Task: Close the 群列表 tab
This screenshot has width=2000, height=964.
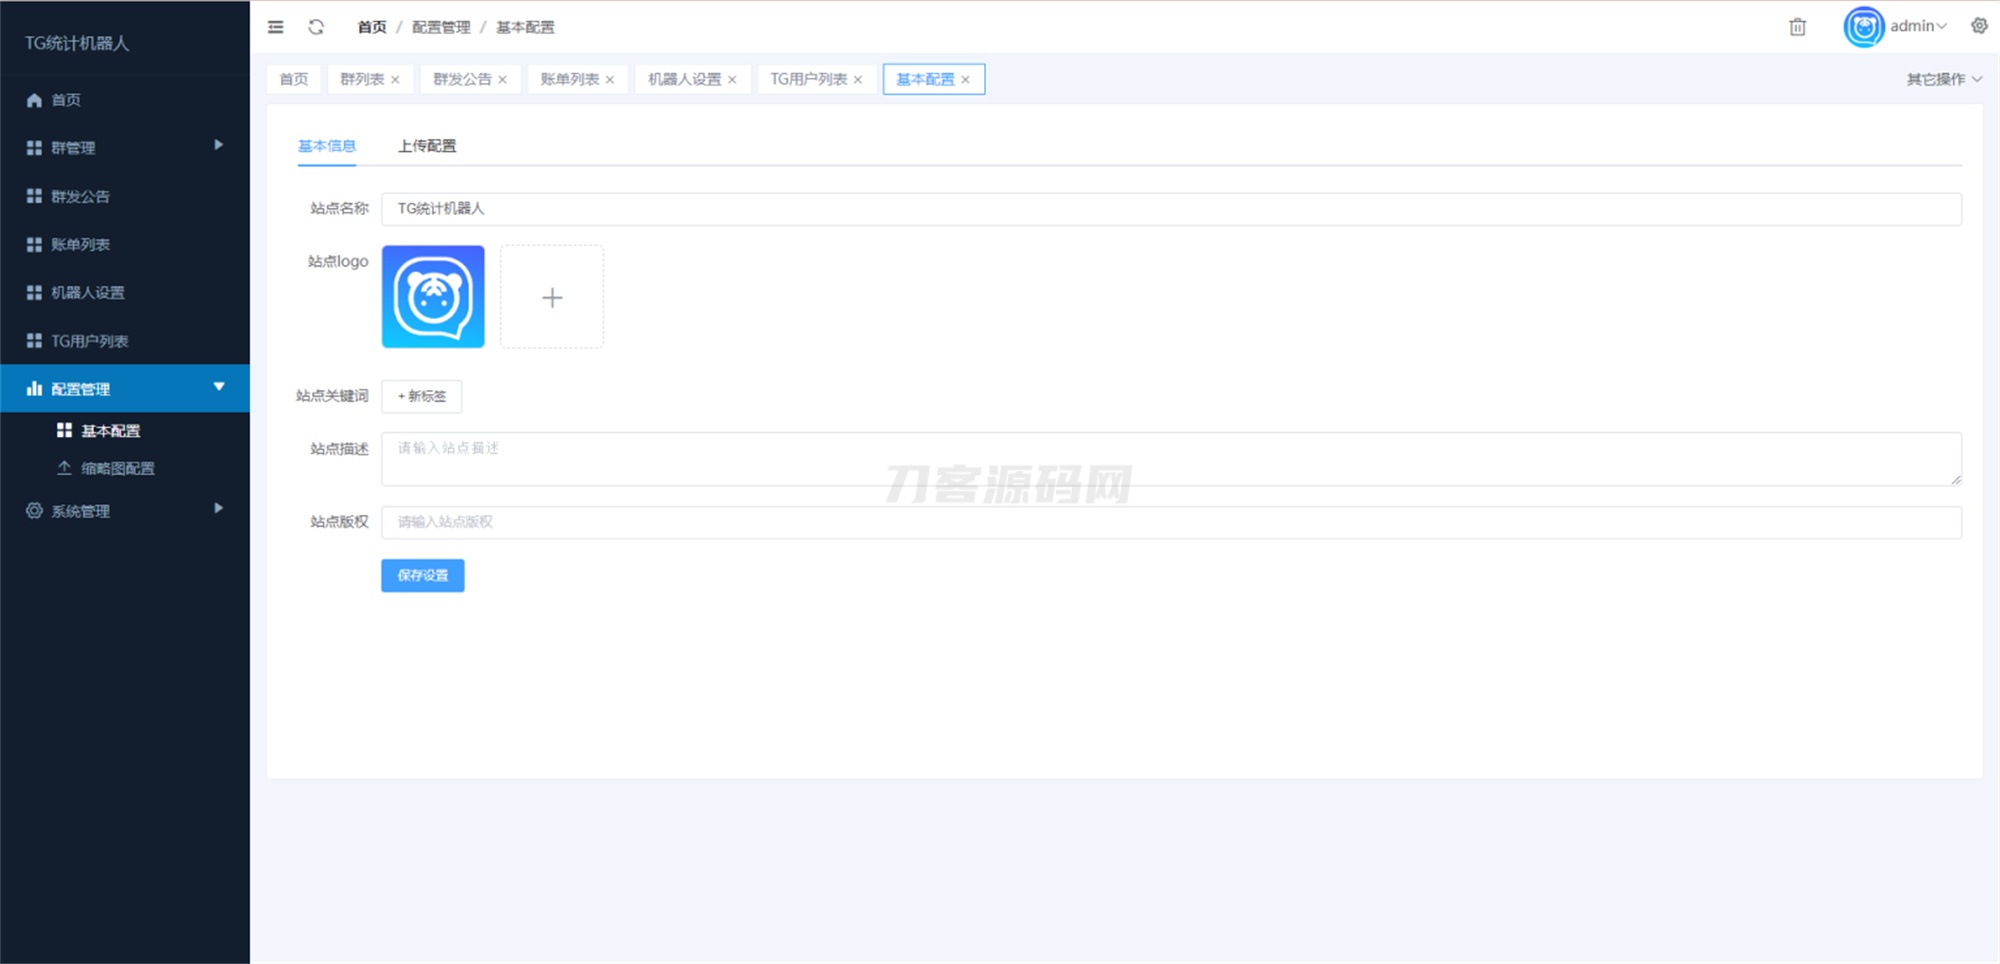Action: 397,79
